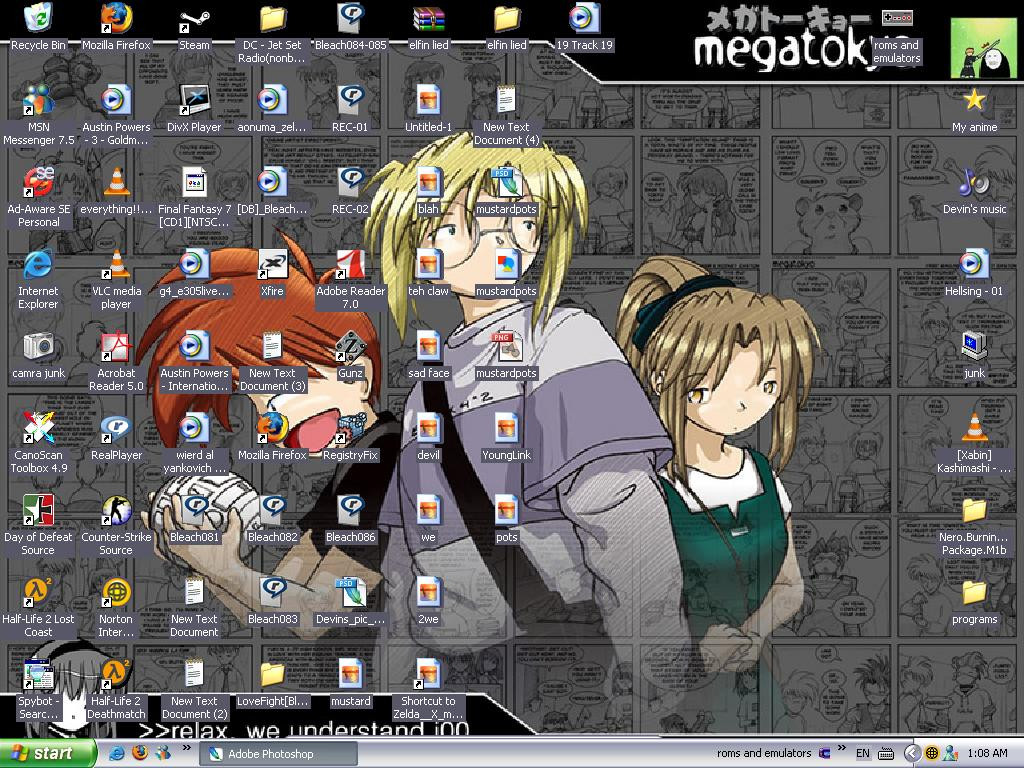Click the RealPlayer desktop shortcut
The height and width of the screenshot is (768, 1024).
[116, 428]
